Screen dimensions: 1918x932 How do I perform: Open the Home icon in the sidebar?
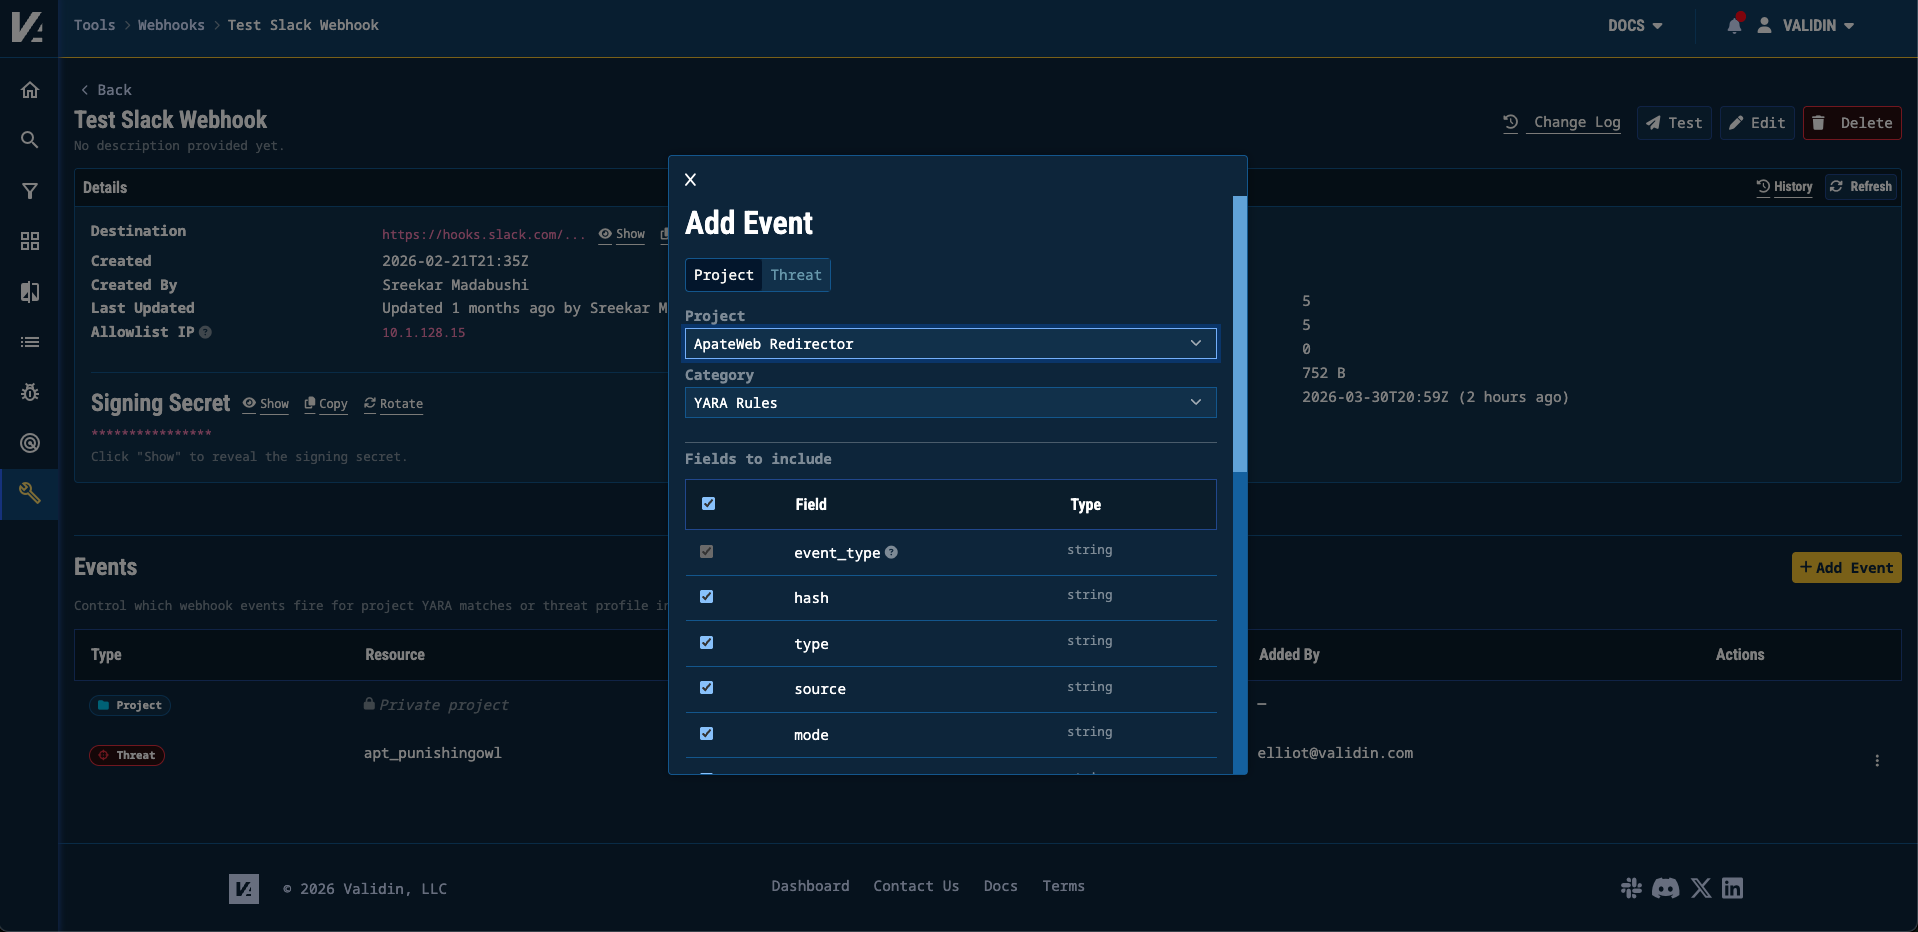pos(29,90)
